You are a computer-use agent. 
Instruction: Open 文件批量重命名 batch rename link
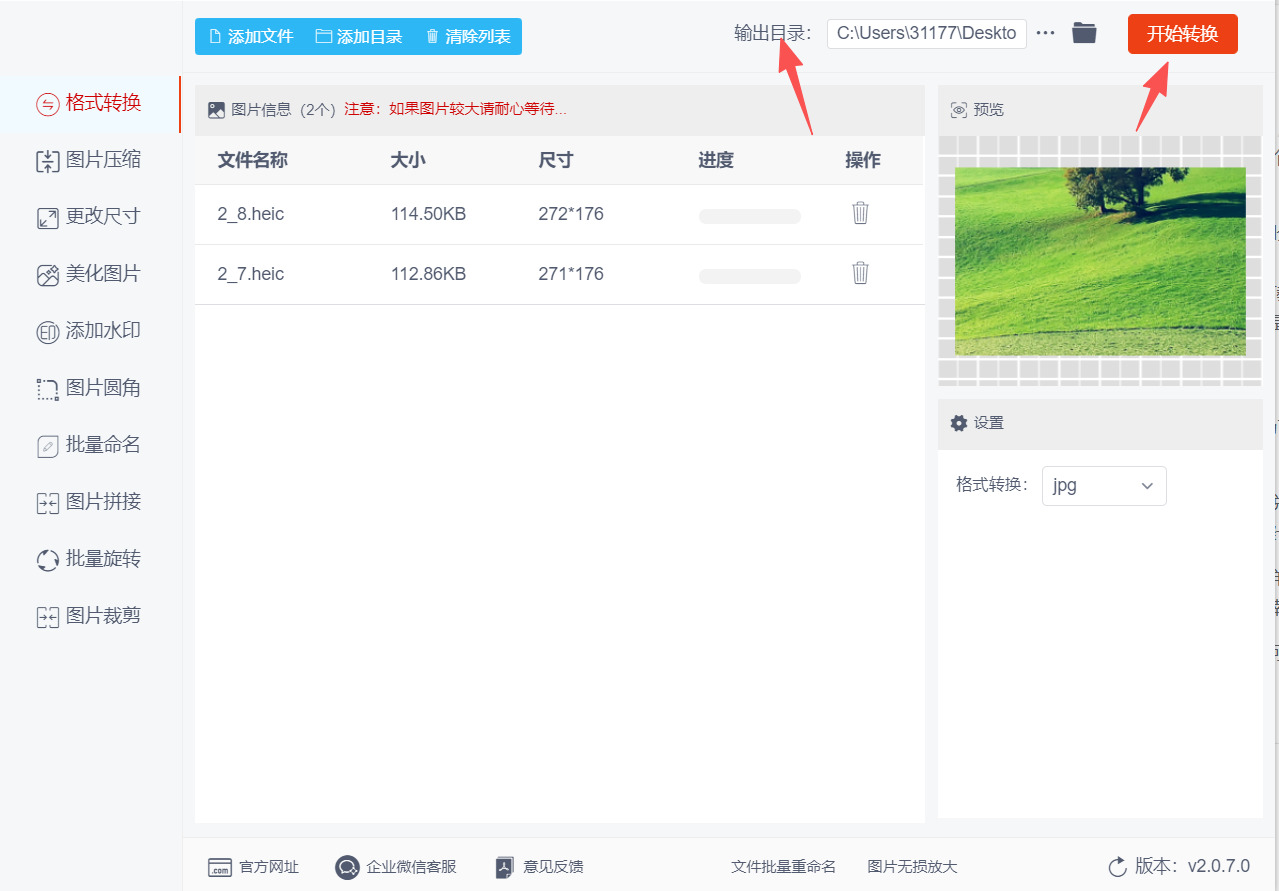783,867
